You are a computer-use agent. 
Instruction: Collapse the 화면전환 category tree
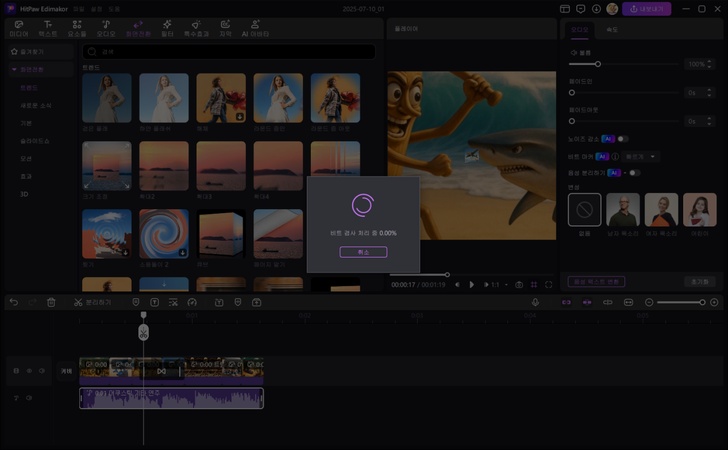click(14, 69)
